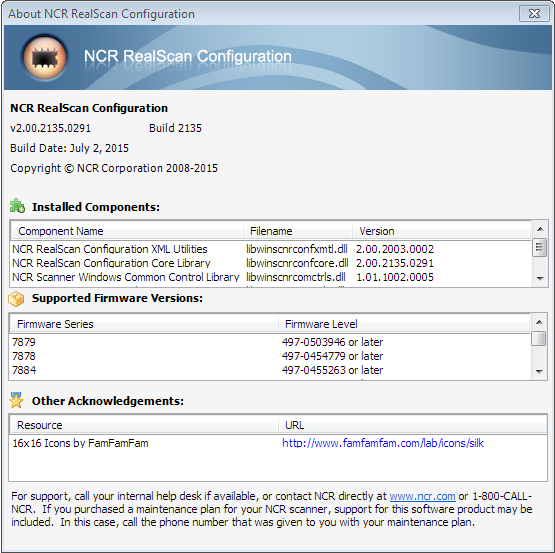Image resolution: width=555 pixels, height=553 pixels.
Task: Click the firmware list scrollbar thumb
Action: tap(539, 338)
